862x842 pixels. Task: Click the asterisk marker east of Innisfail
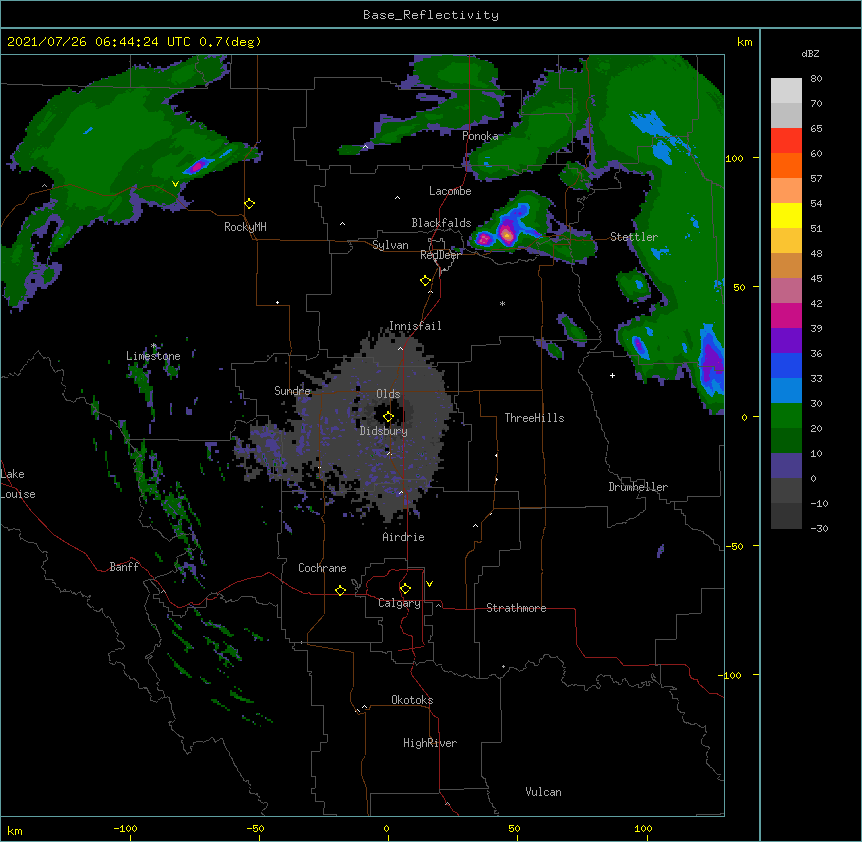coord(502,303)
